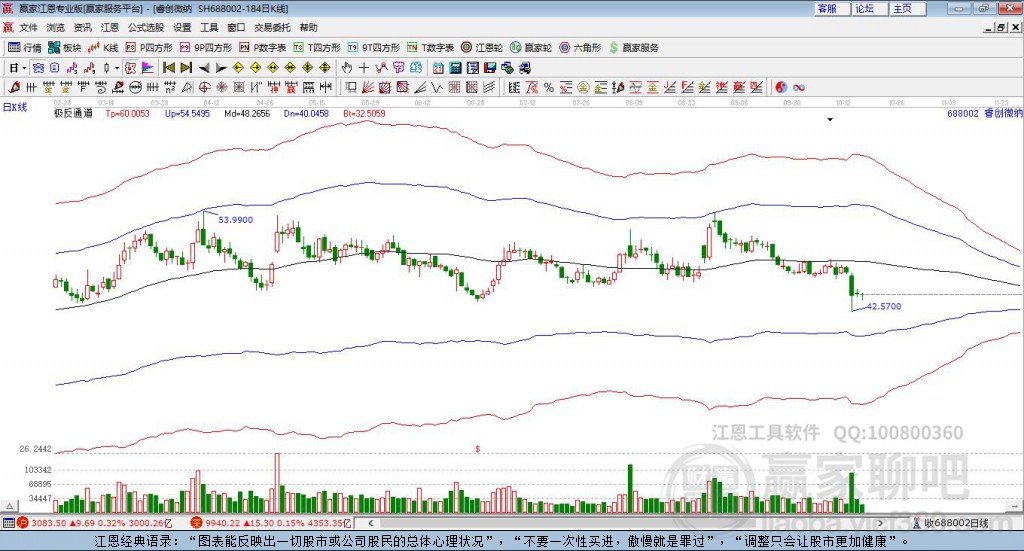Viewport: 1024px width, 551px height.
Task: Open the 工具 menu
Action: pyautogui.click(x=209, y=27)
